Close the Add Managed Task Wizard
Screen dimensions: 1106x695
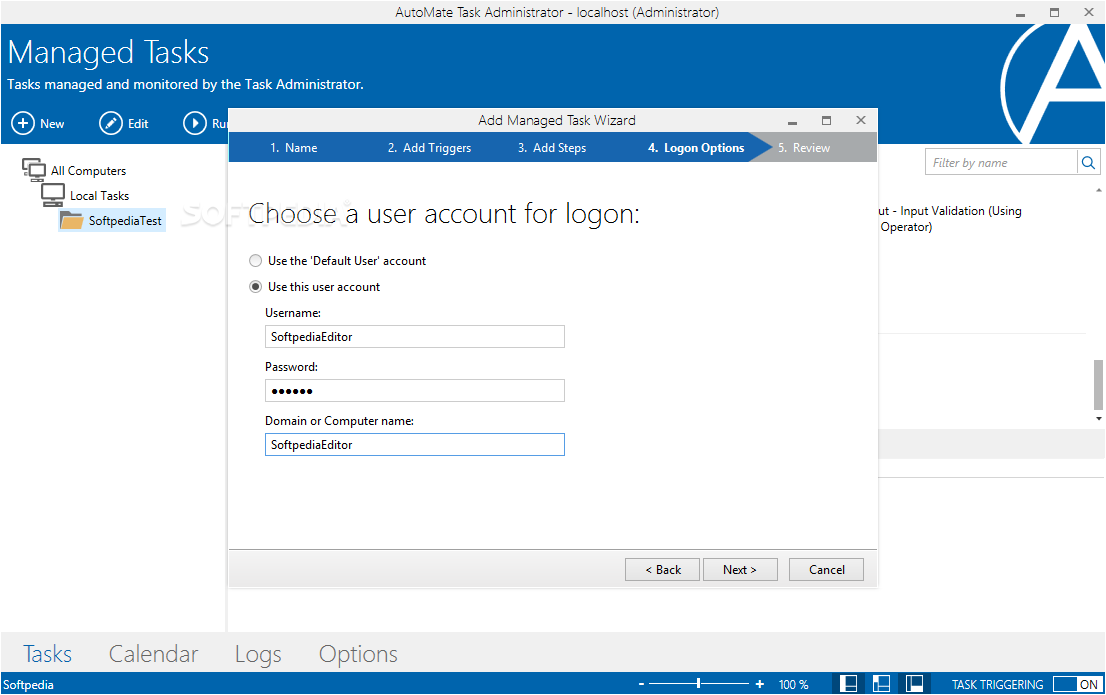click(x=861, y=121)
